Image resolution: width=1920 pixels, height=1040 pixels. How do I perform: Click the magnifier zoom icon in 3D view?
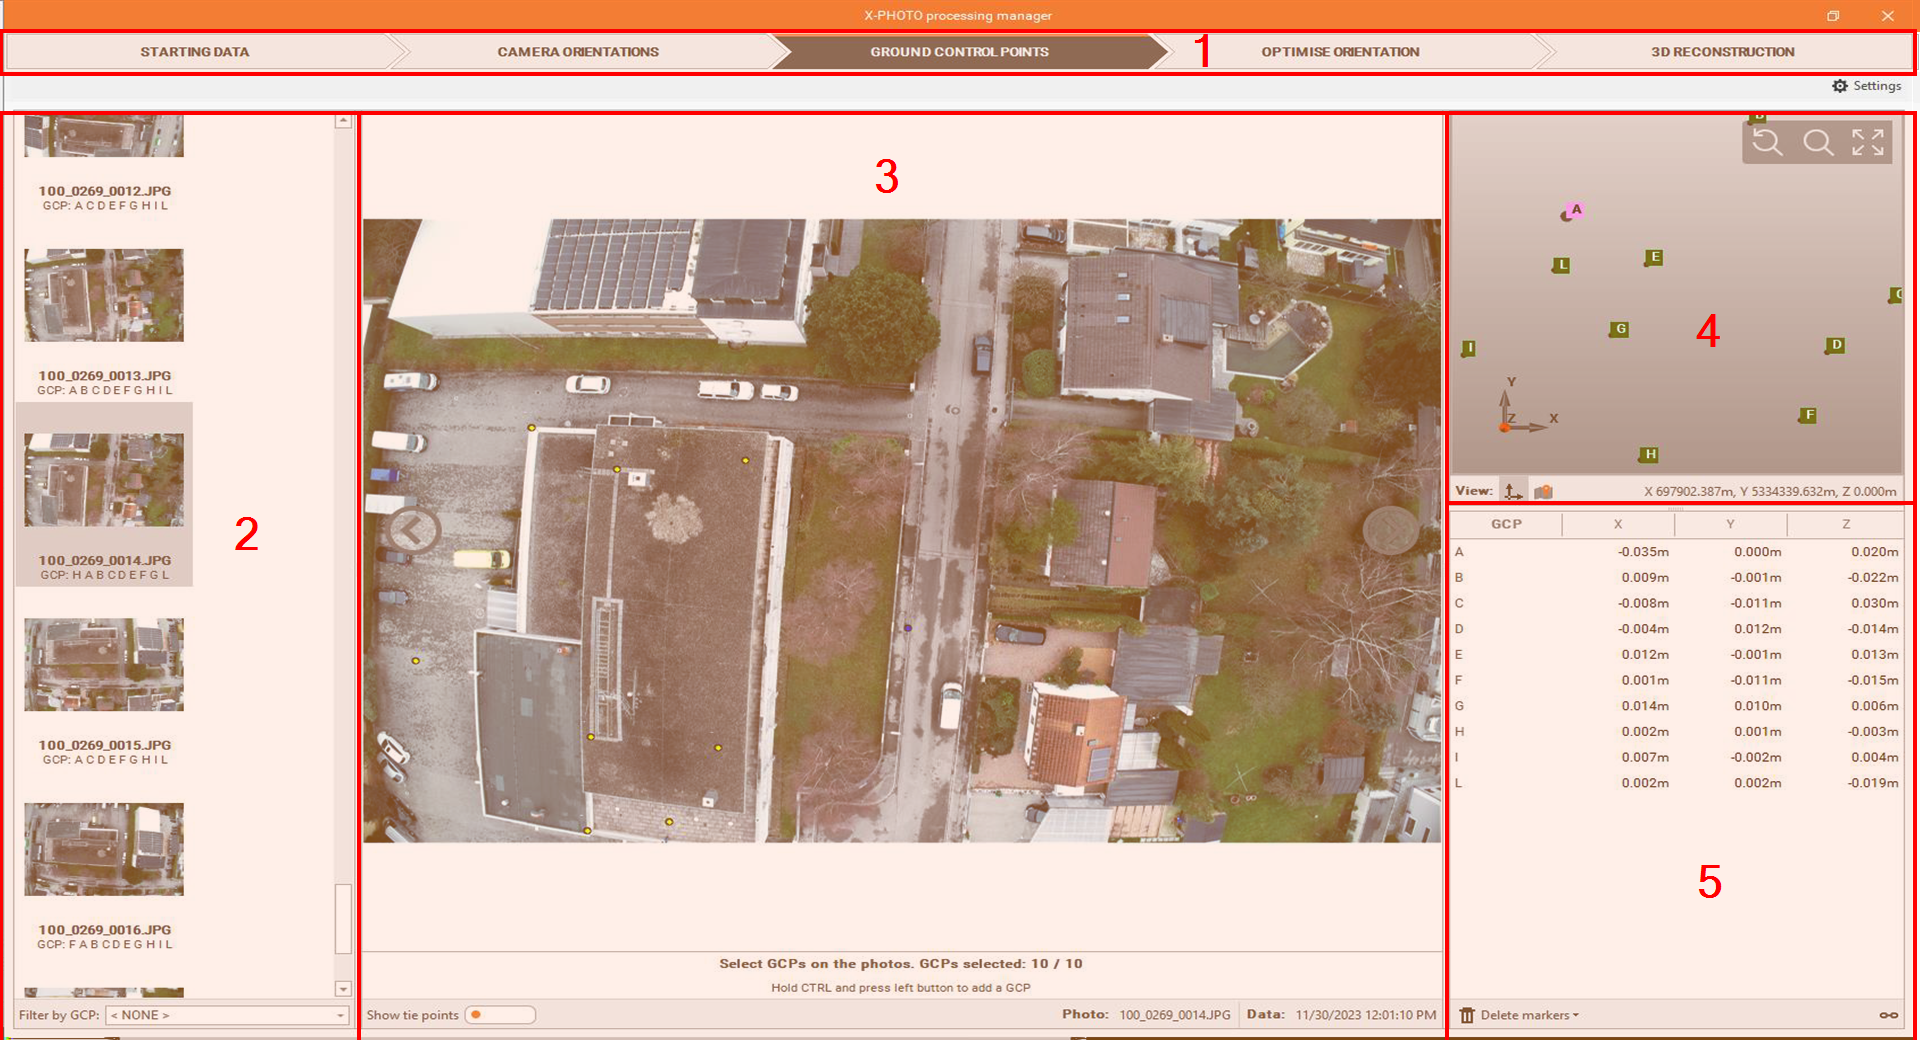[1817, 143]
